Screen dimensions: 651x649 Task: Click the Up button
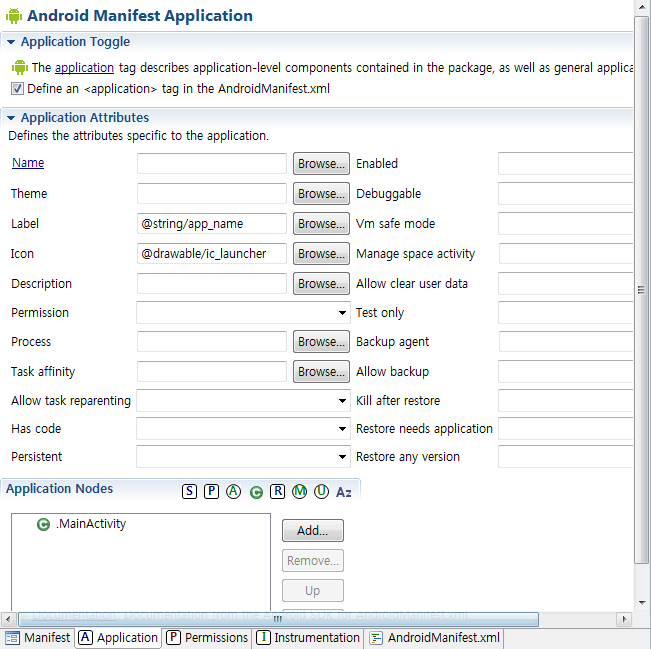point(313,590)
